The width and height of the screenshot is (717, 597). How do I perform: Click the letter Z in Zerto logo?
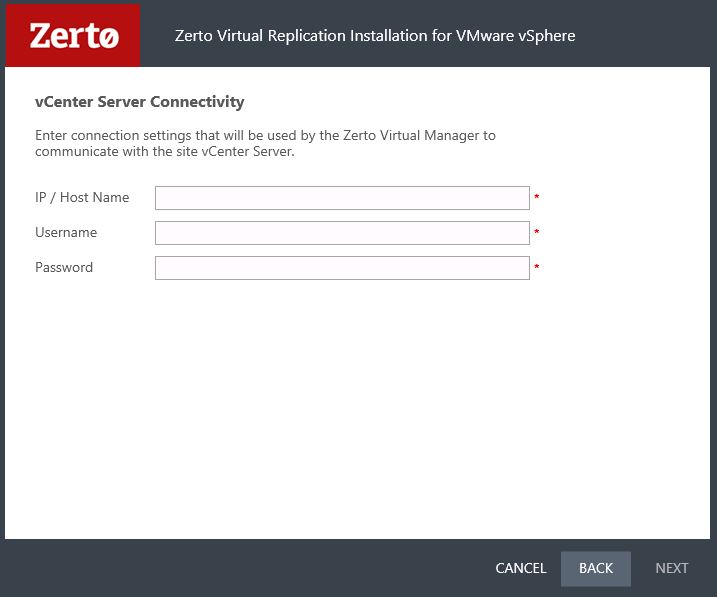pyautogui.click(x=40, y=36)
